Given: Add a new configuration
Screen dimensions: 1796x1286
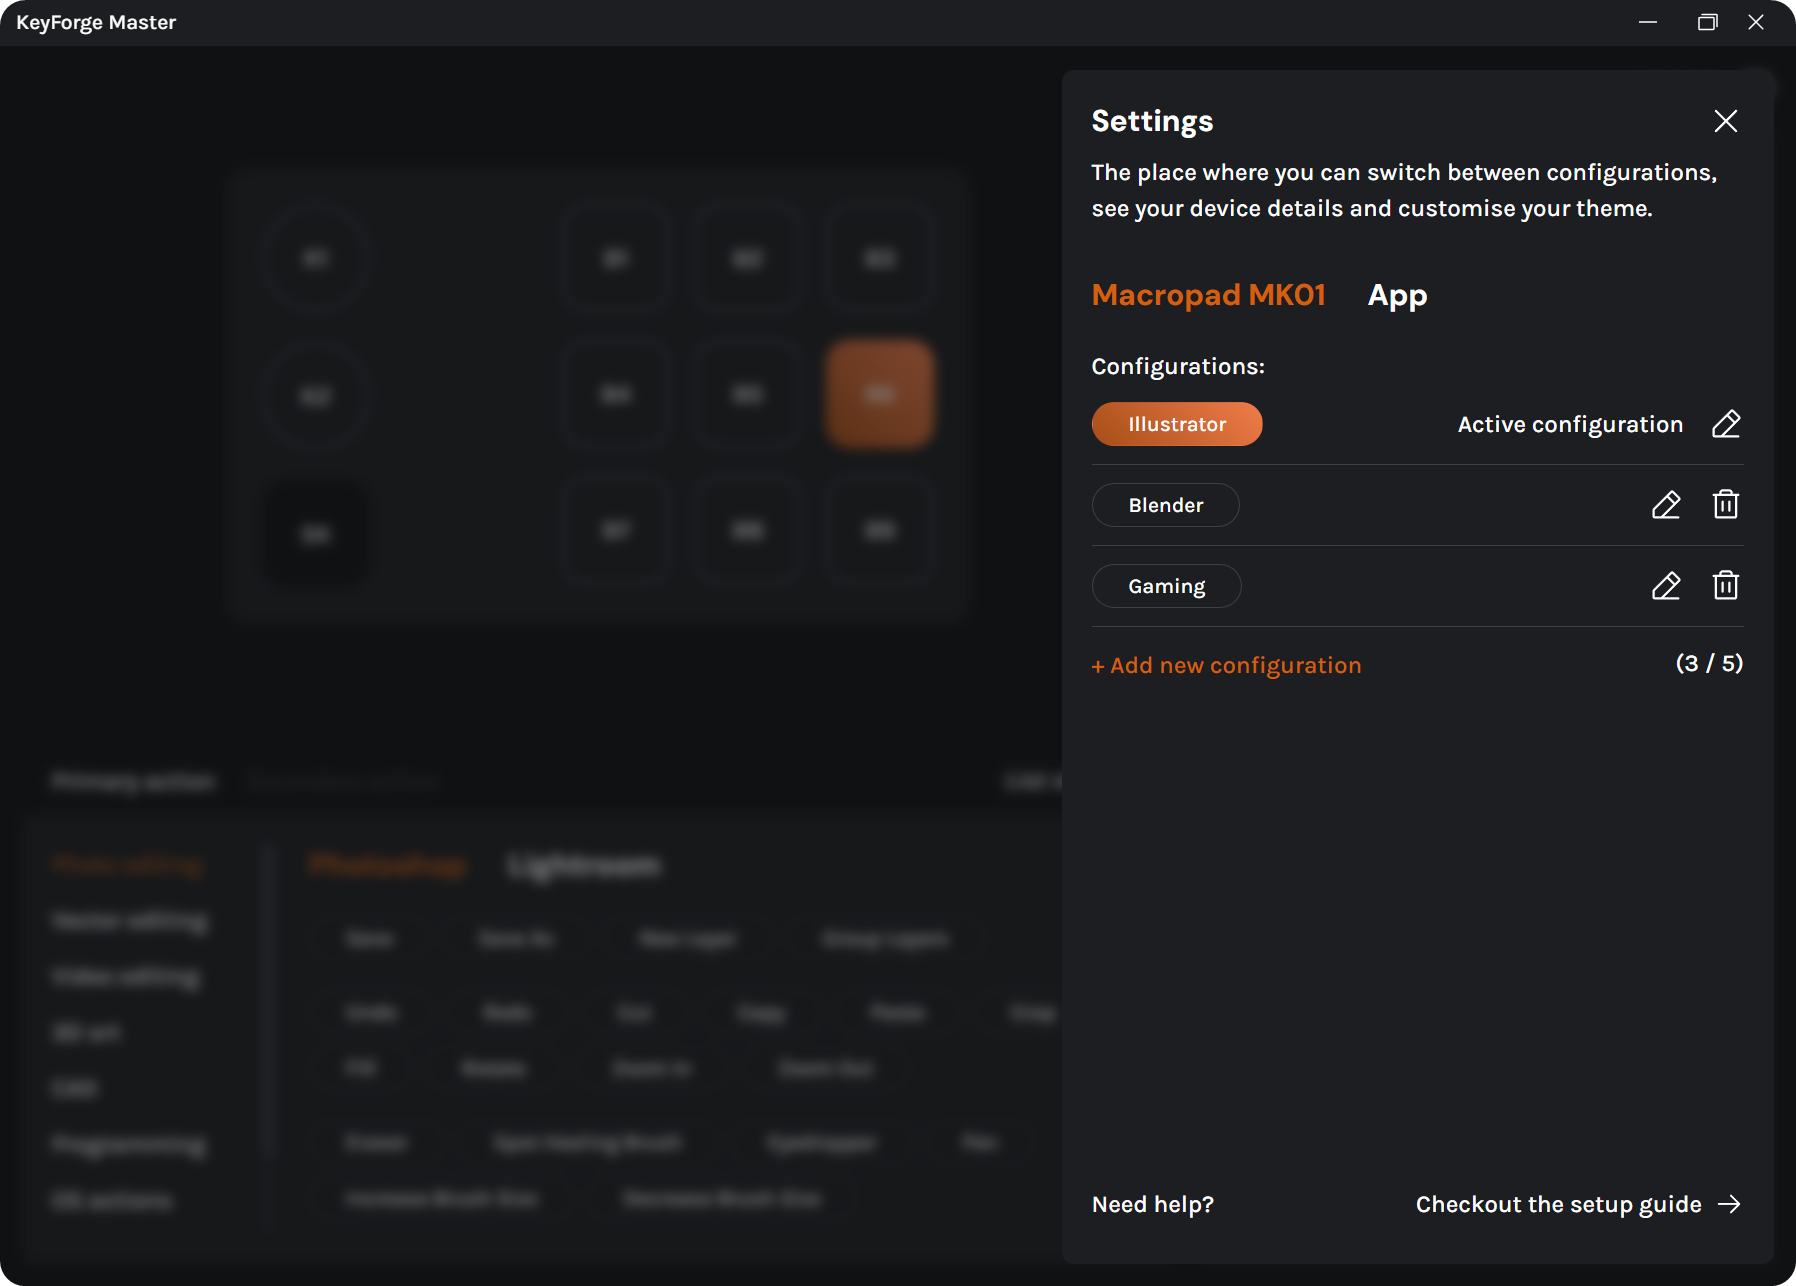Looking at the screenshot, I should click(x=1226, y=665).
